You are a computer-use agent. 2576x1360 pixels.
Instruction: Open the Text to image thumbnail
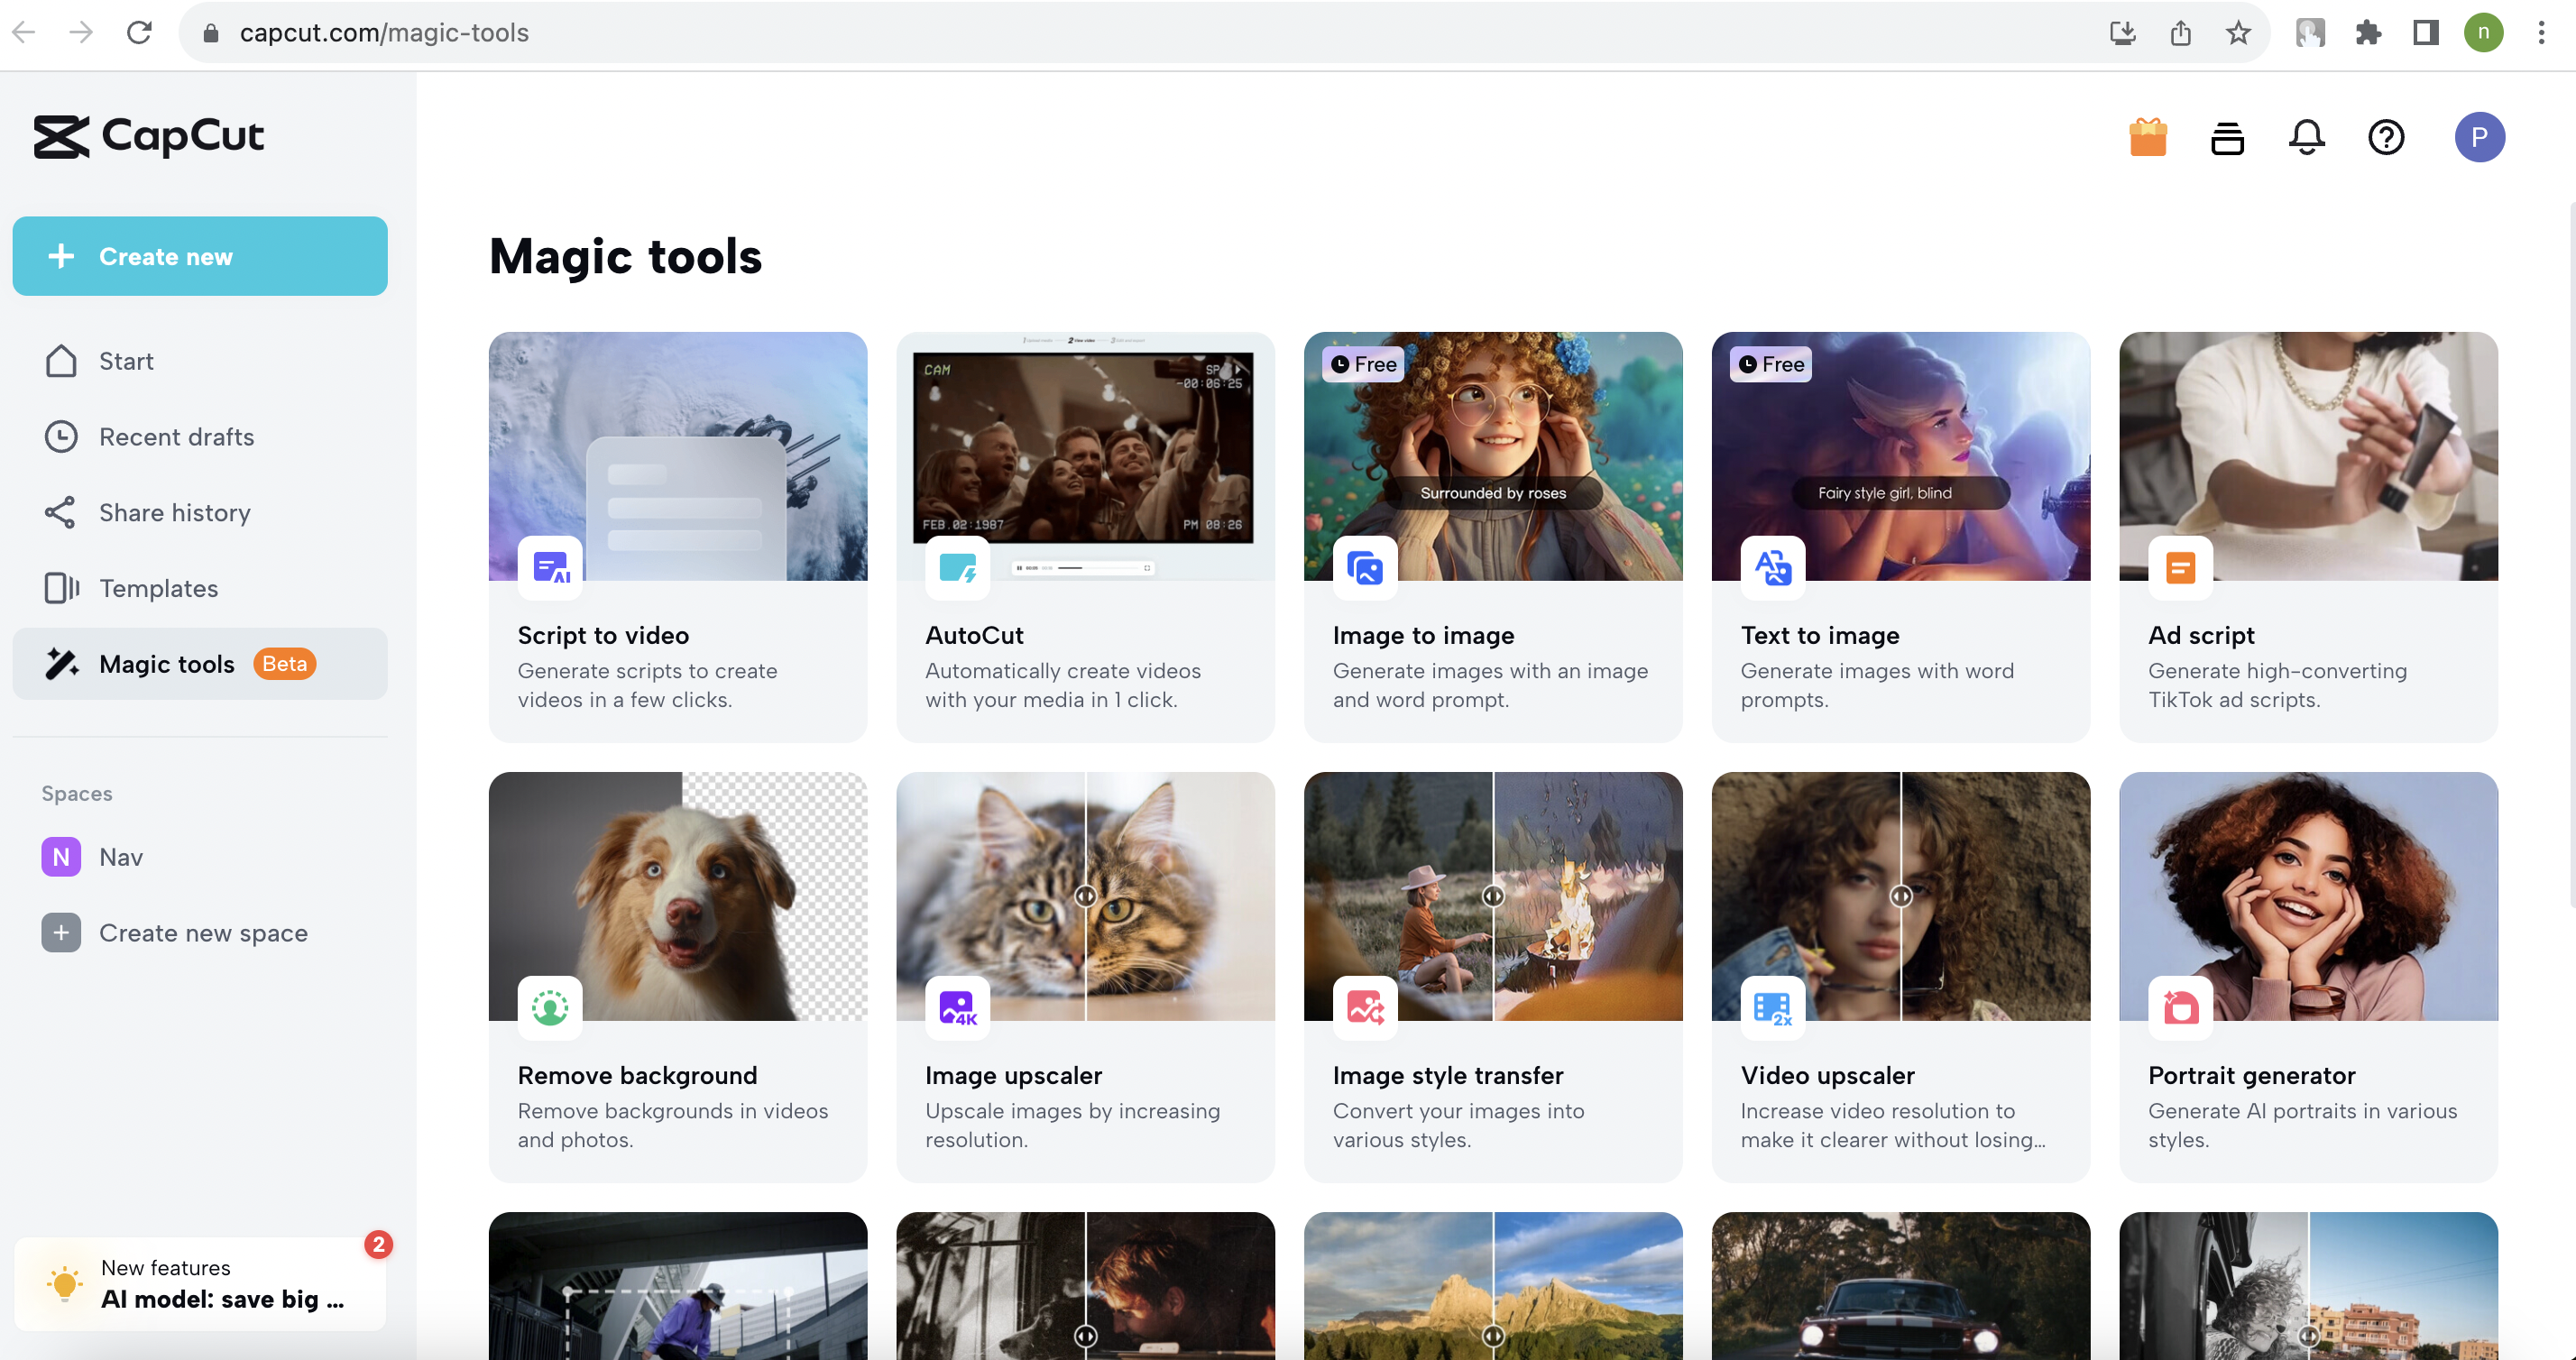coord(1900,456)
